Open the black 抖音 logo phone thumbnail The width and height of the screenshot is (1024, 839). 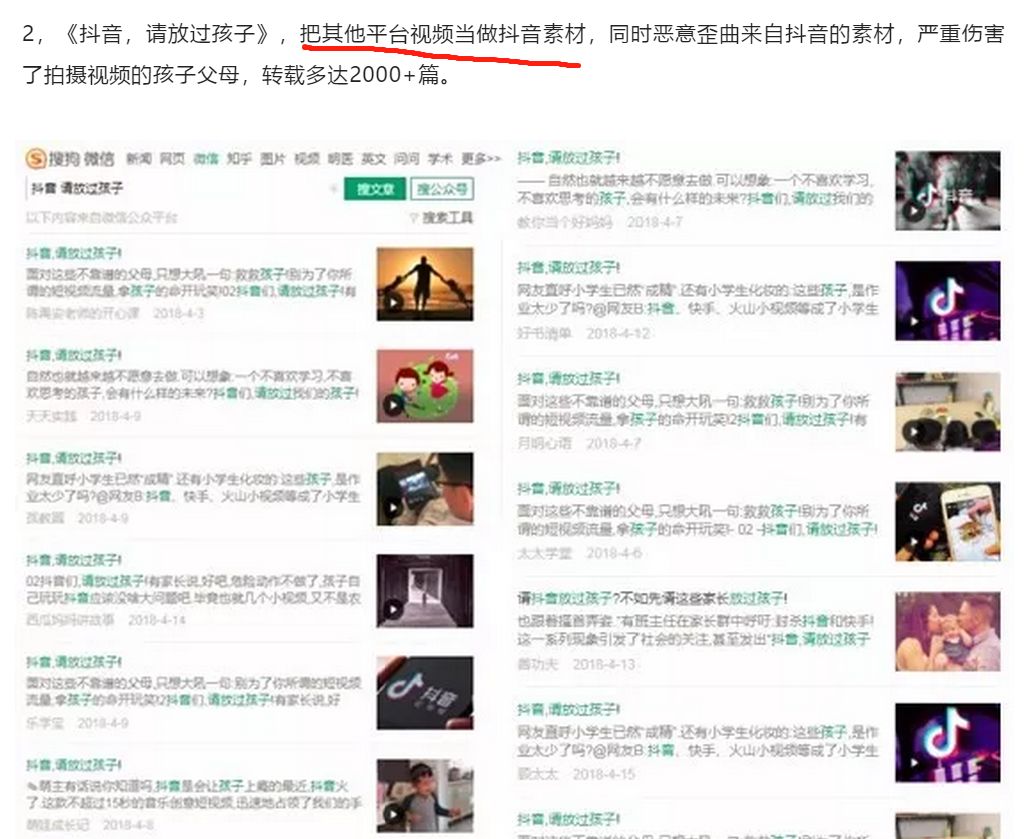point(425,692)
